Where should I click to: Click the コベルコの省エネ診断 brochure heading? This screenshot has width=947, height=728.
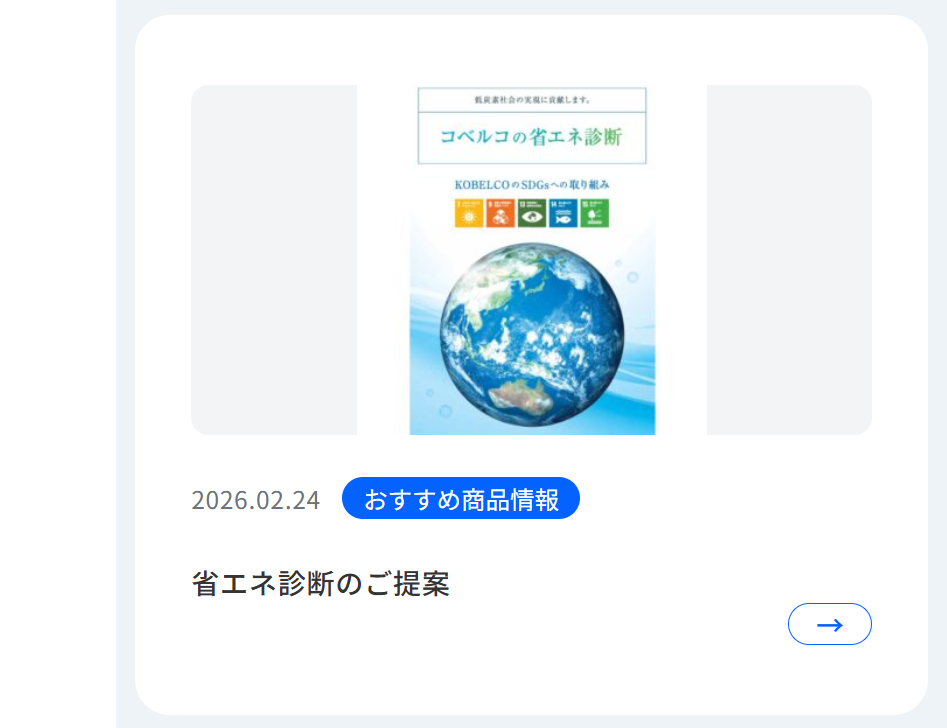tap(531, 137)
